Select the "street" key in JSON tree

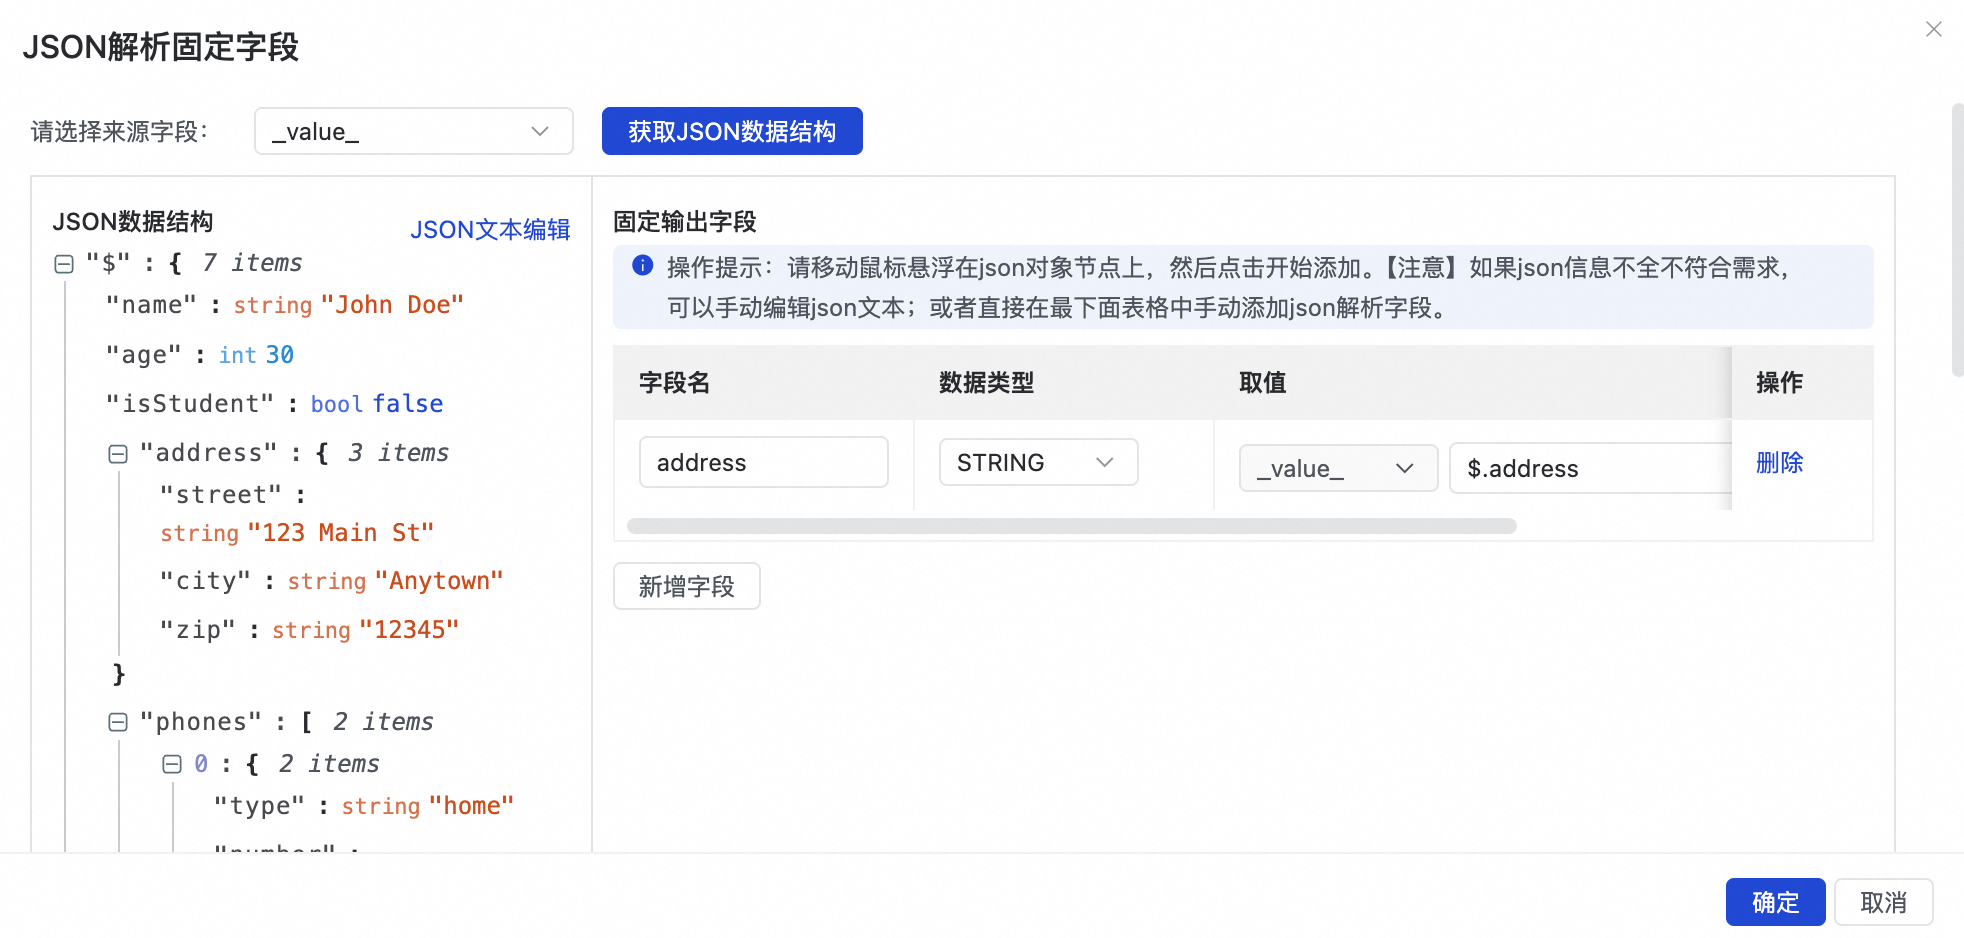pos(221,495)
